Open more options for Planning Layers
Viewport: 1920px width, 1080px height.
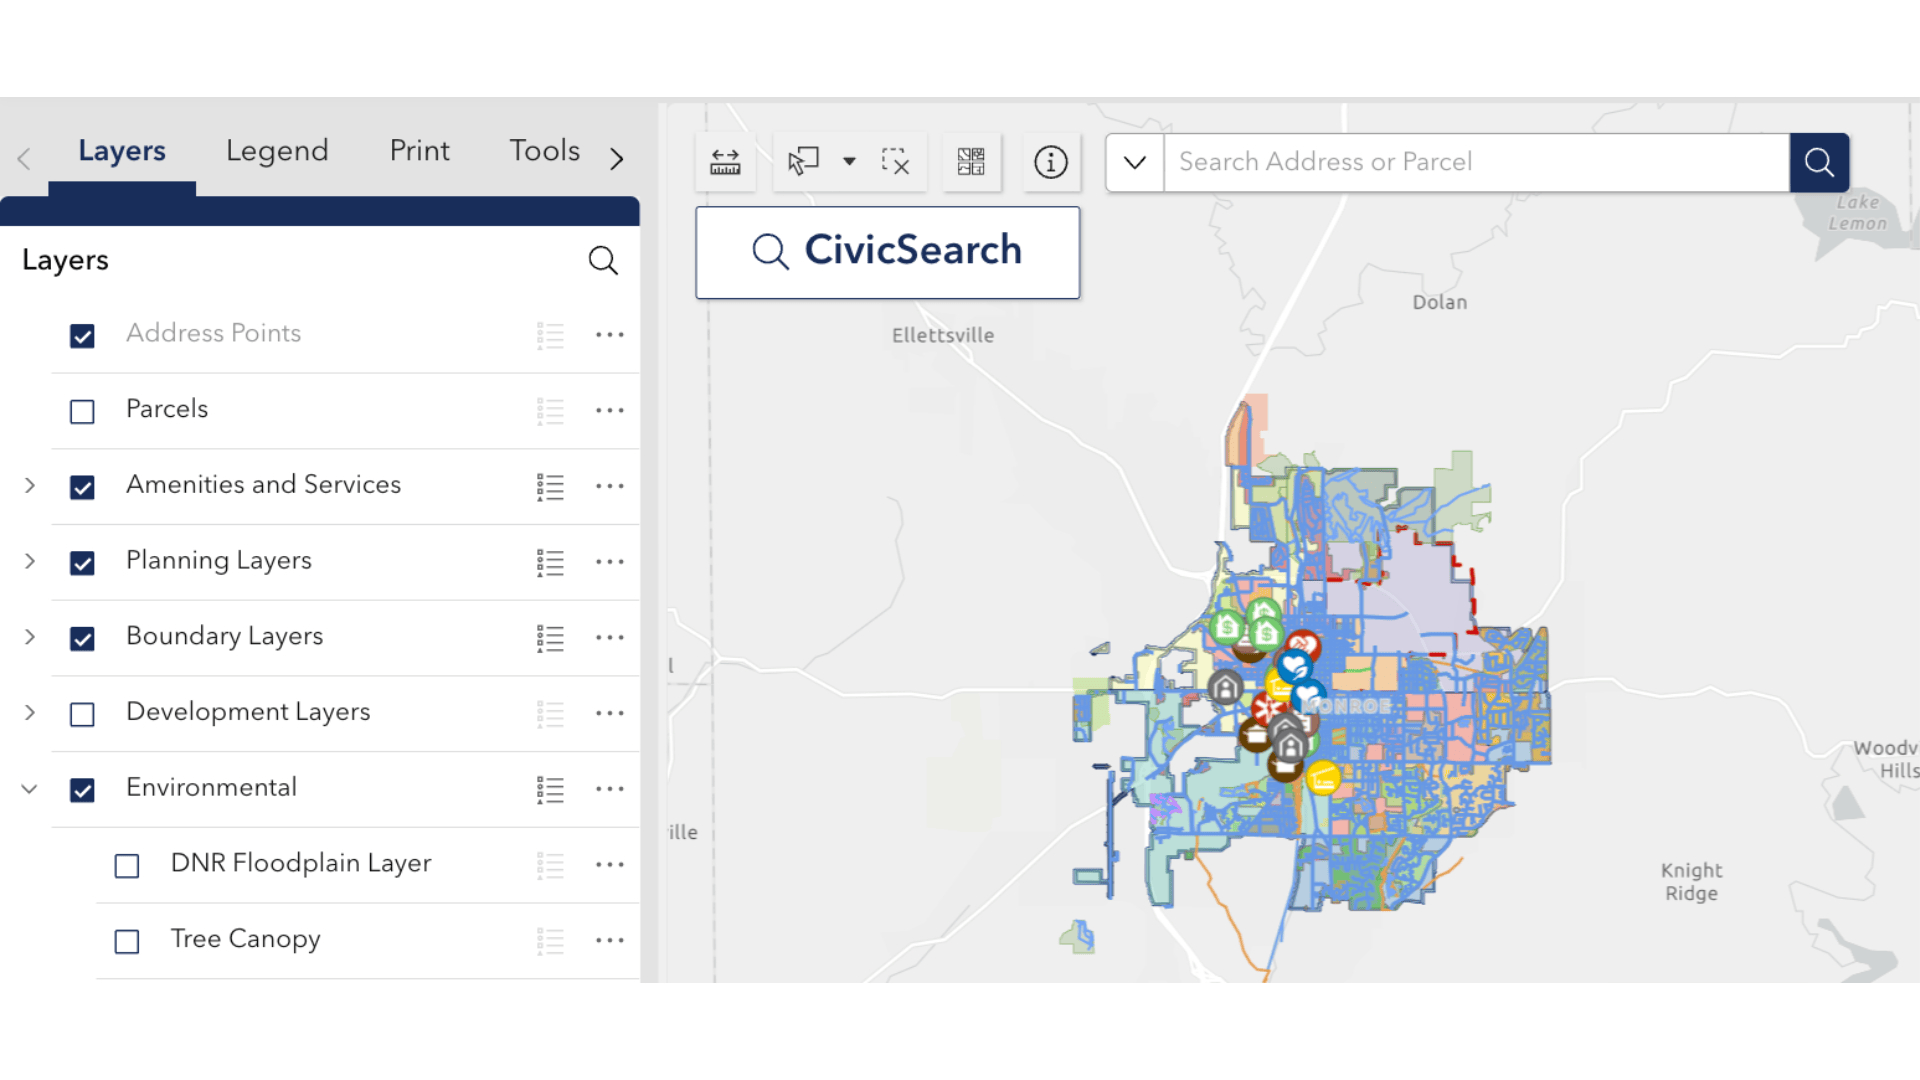pos(609,562)
